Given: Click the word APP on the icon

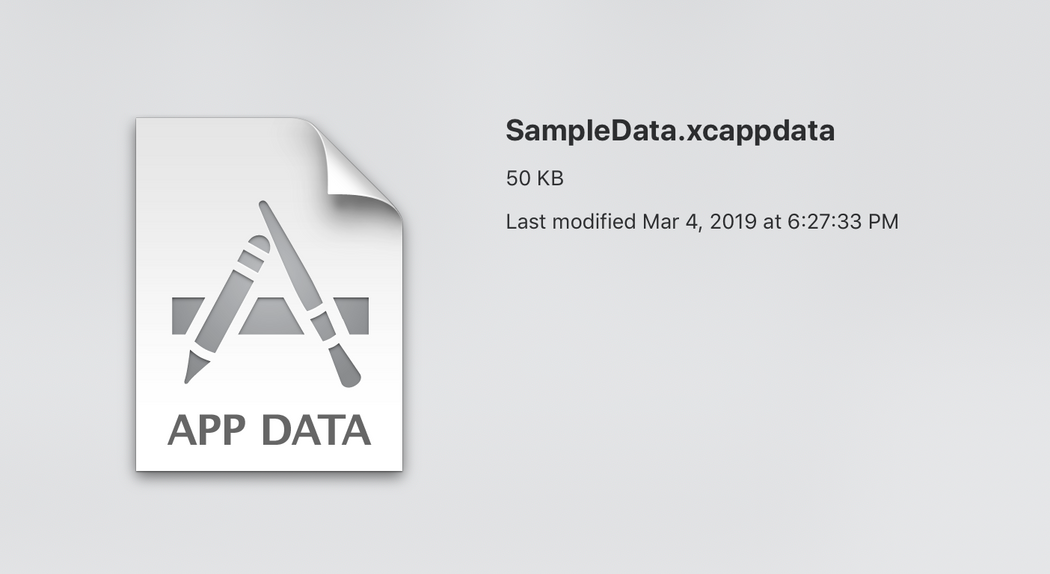Looking at the screenshot, I should point(206,429).
